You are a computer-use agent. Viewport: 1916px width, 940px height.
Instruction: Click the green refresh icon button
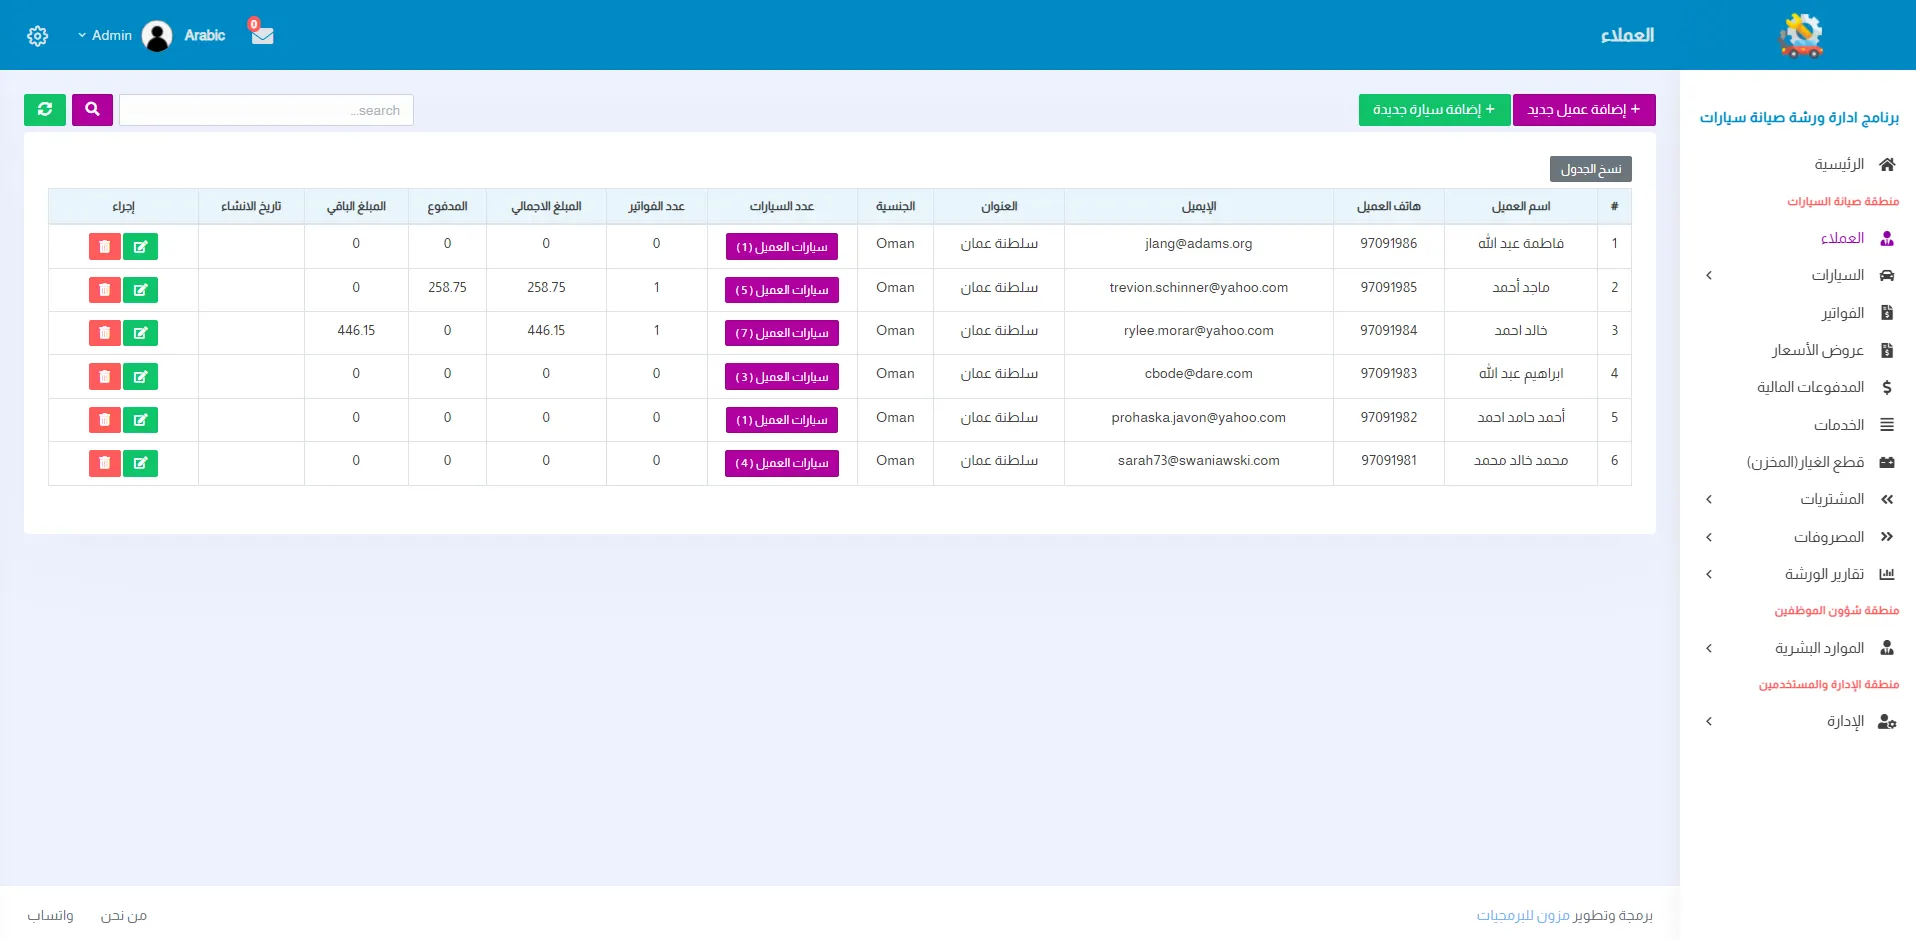(x=45, y=110)
